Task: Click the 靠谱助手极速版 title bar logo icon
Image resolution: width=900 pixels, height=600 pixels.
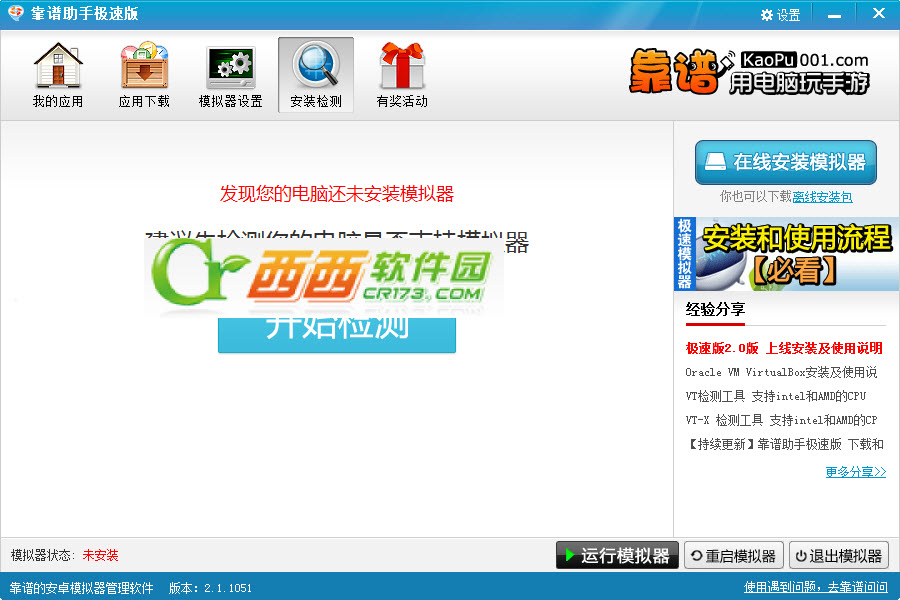Action: coord(15,13)
